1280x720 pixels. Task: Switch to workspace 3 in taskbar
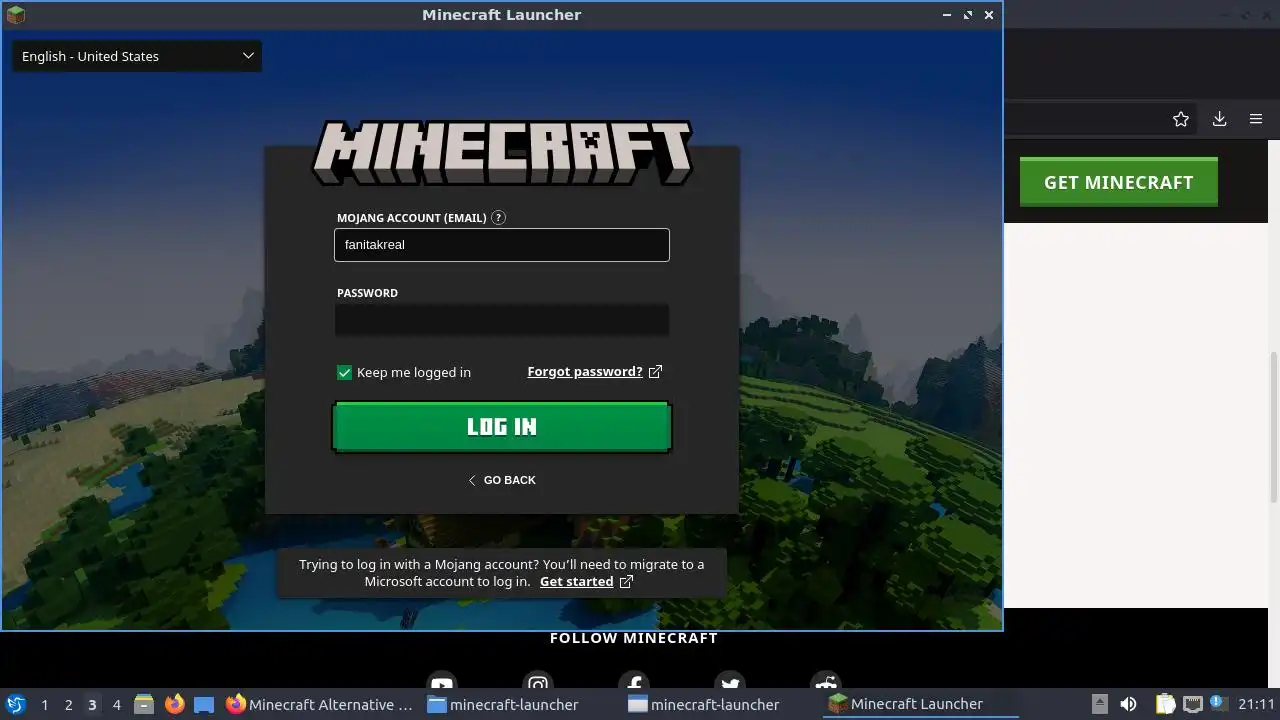click(x=92, y=704)
